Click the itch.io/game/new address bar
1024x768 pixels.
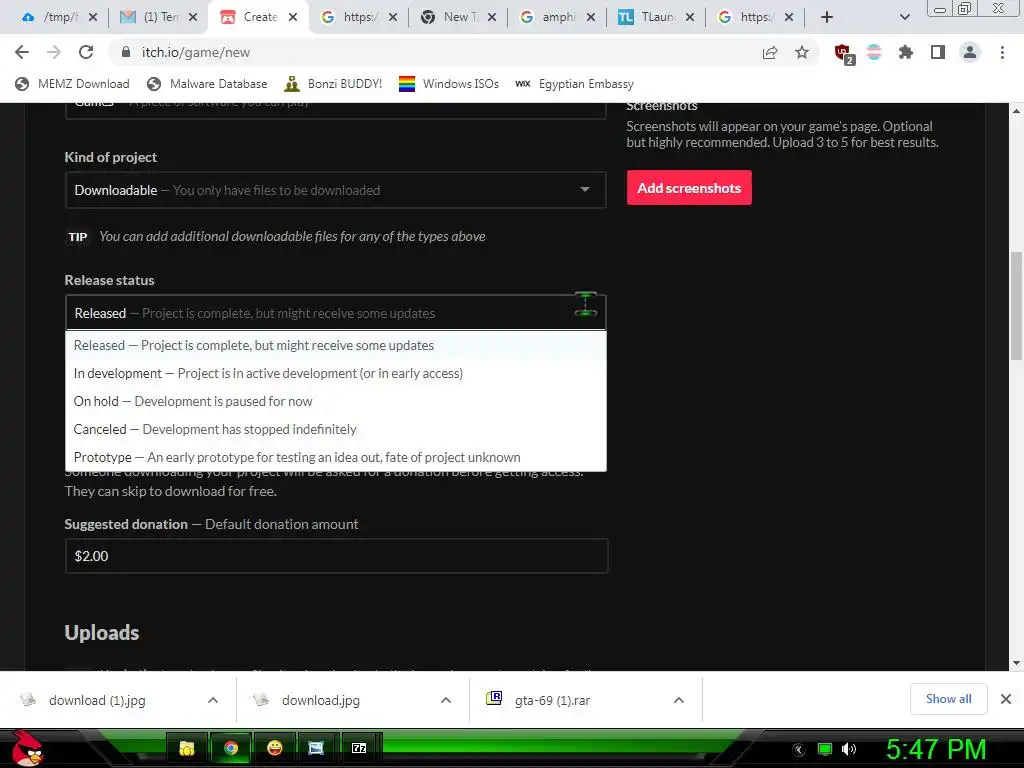[431, 52]
